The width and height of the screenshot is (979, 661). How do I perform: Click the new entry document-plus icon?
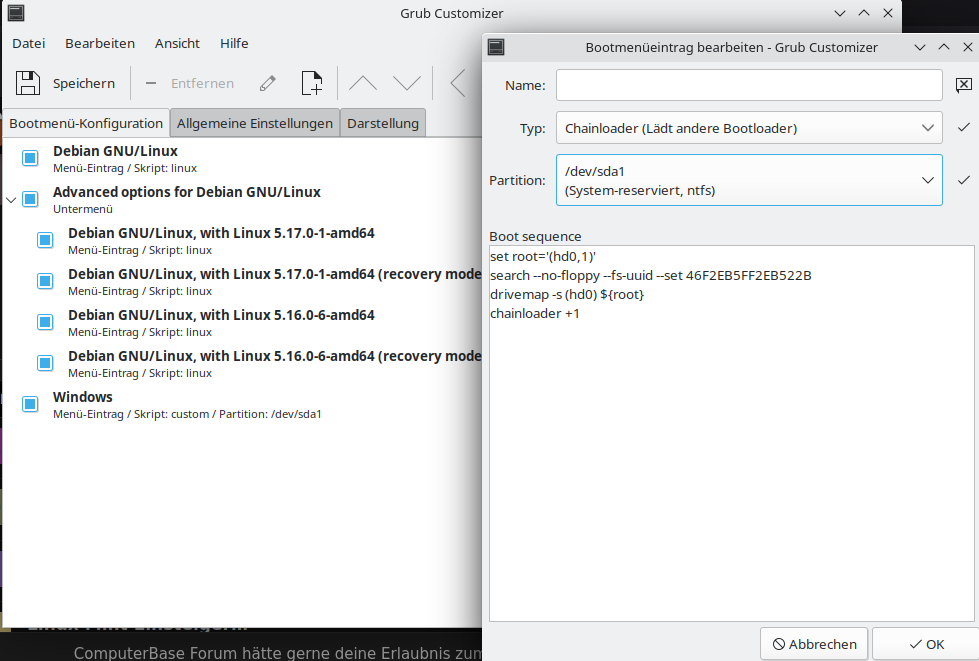click(312, 83)
